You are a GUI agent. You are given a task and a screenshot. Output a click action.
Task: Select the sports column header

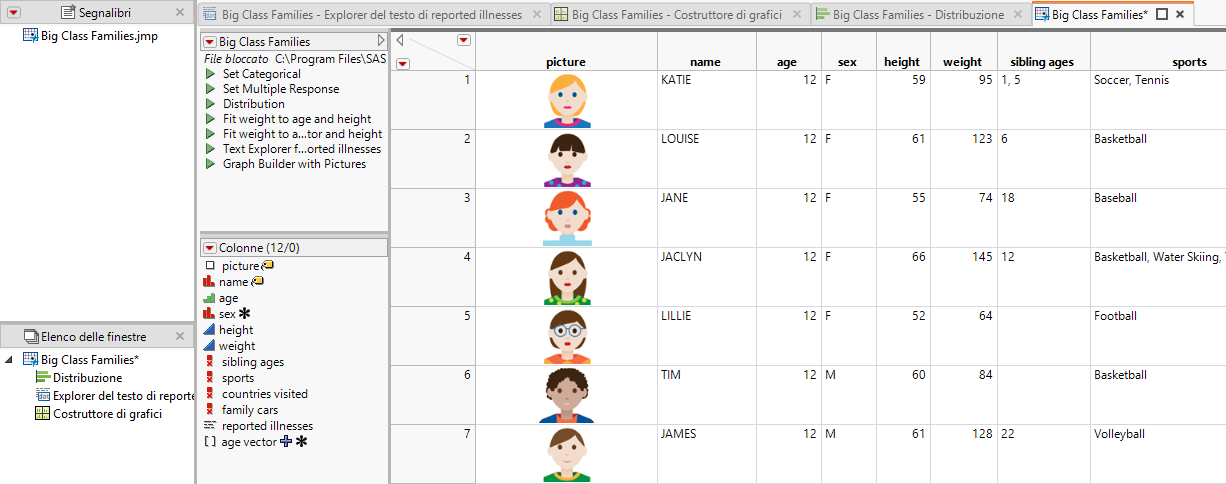(x=1160, y=62)
